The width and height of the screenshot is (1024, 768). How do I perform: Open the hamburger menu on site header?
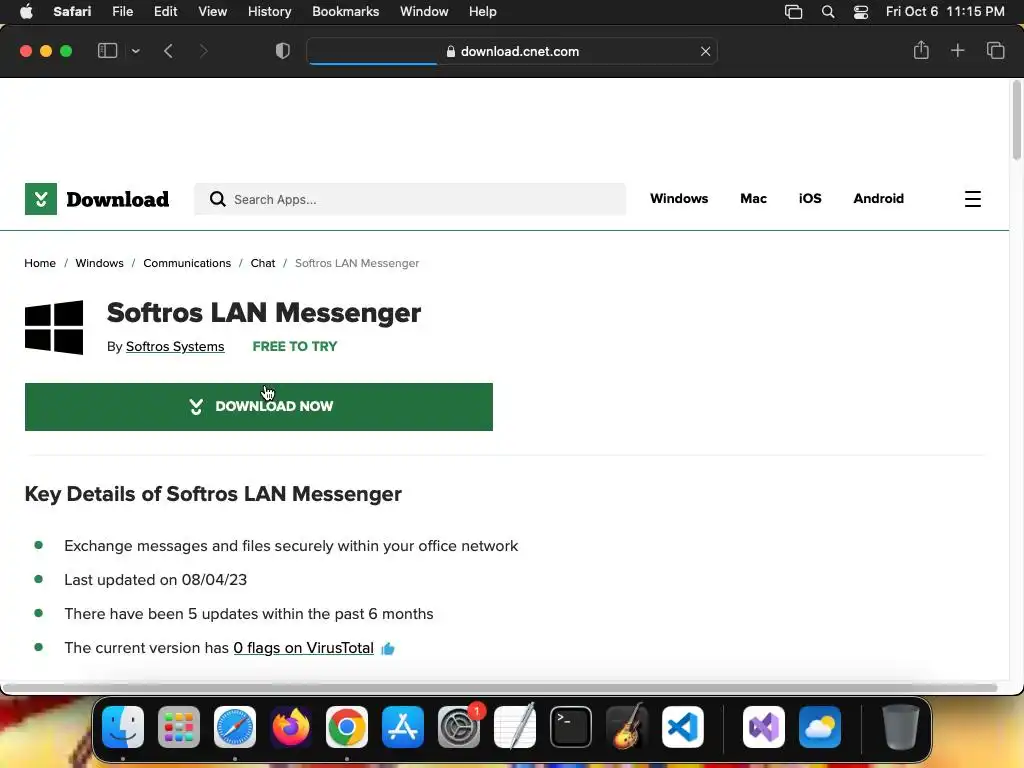click(x=972, y=199)
